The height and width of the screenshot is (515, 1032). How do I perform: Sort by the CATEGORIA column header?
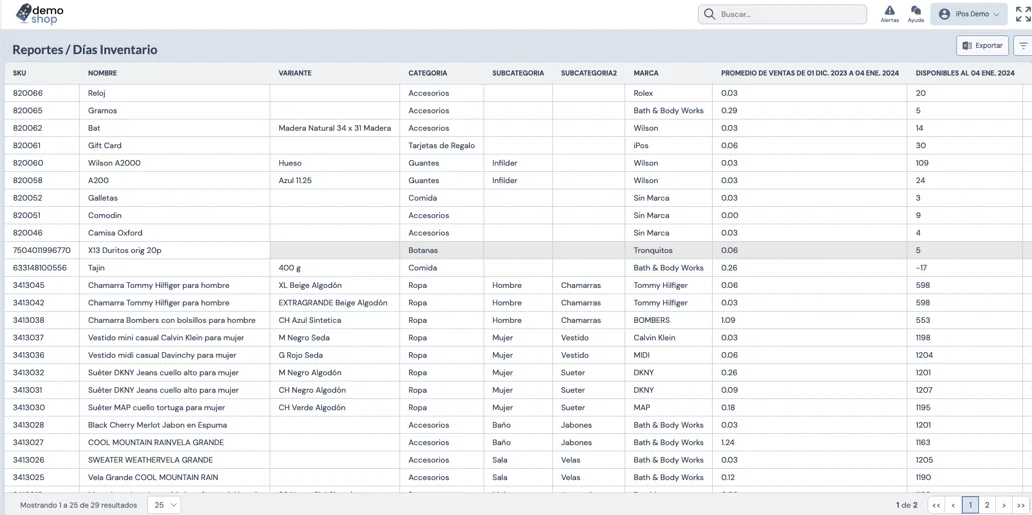(x=428, y=73)
